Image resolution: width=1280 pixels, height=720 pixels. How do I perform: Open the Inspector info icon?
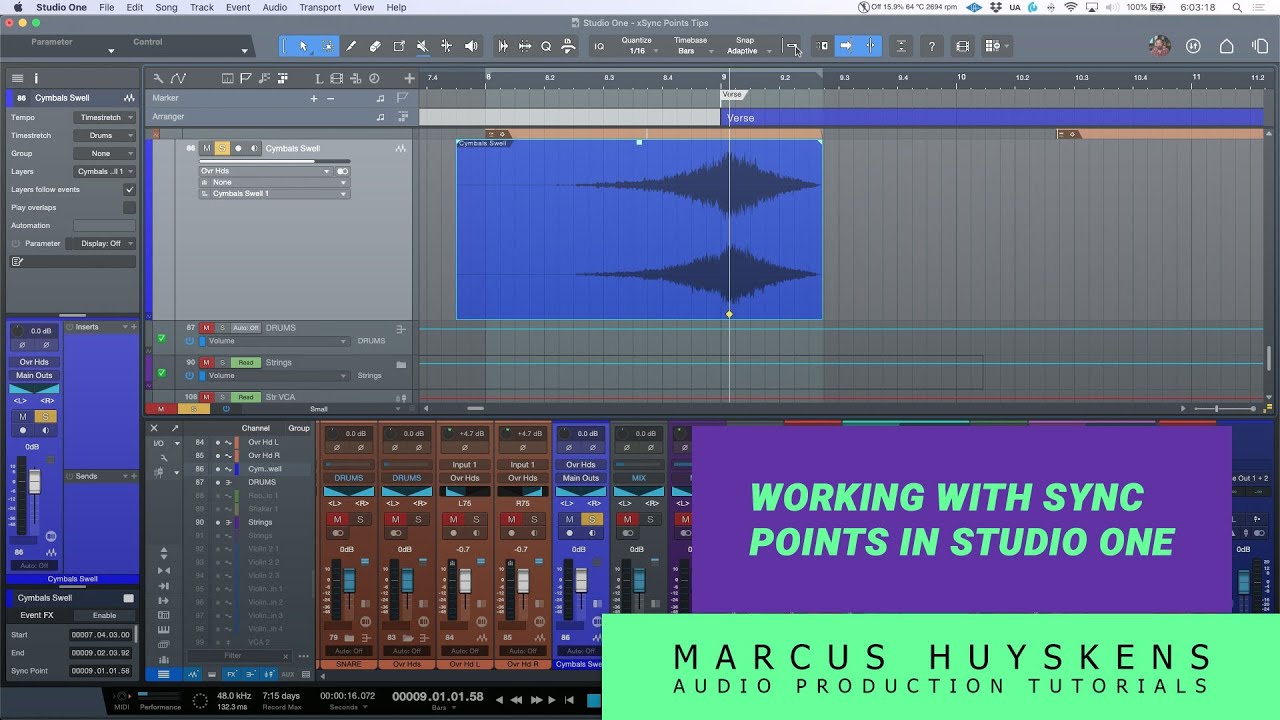(36, 78)
